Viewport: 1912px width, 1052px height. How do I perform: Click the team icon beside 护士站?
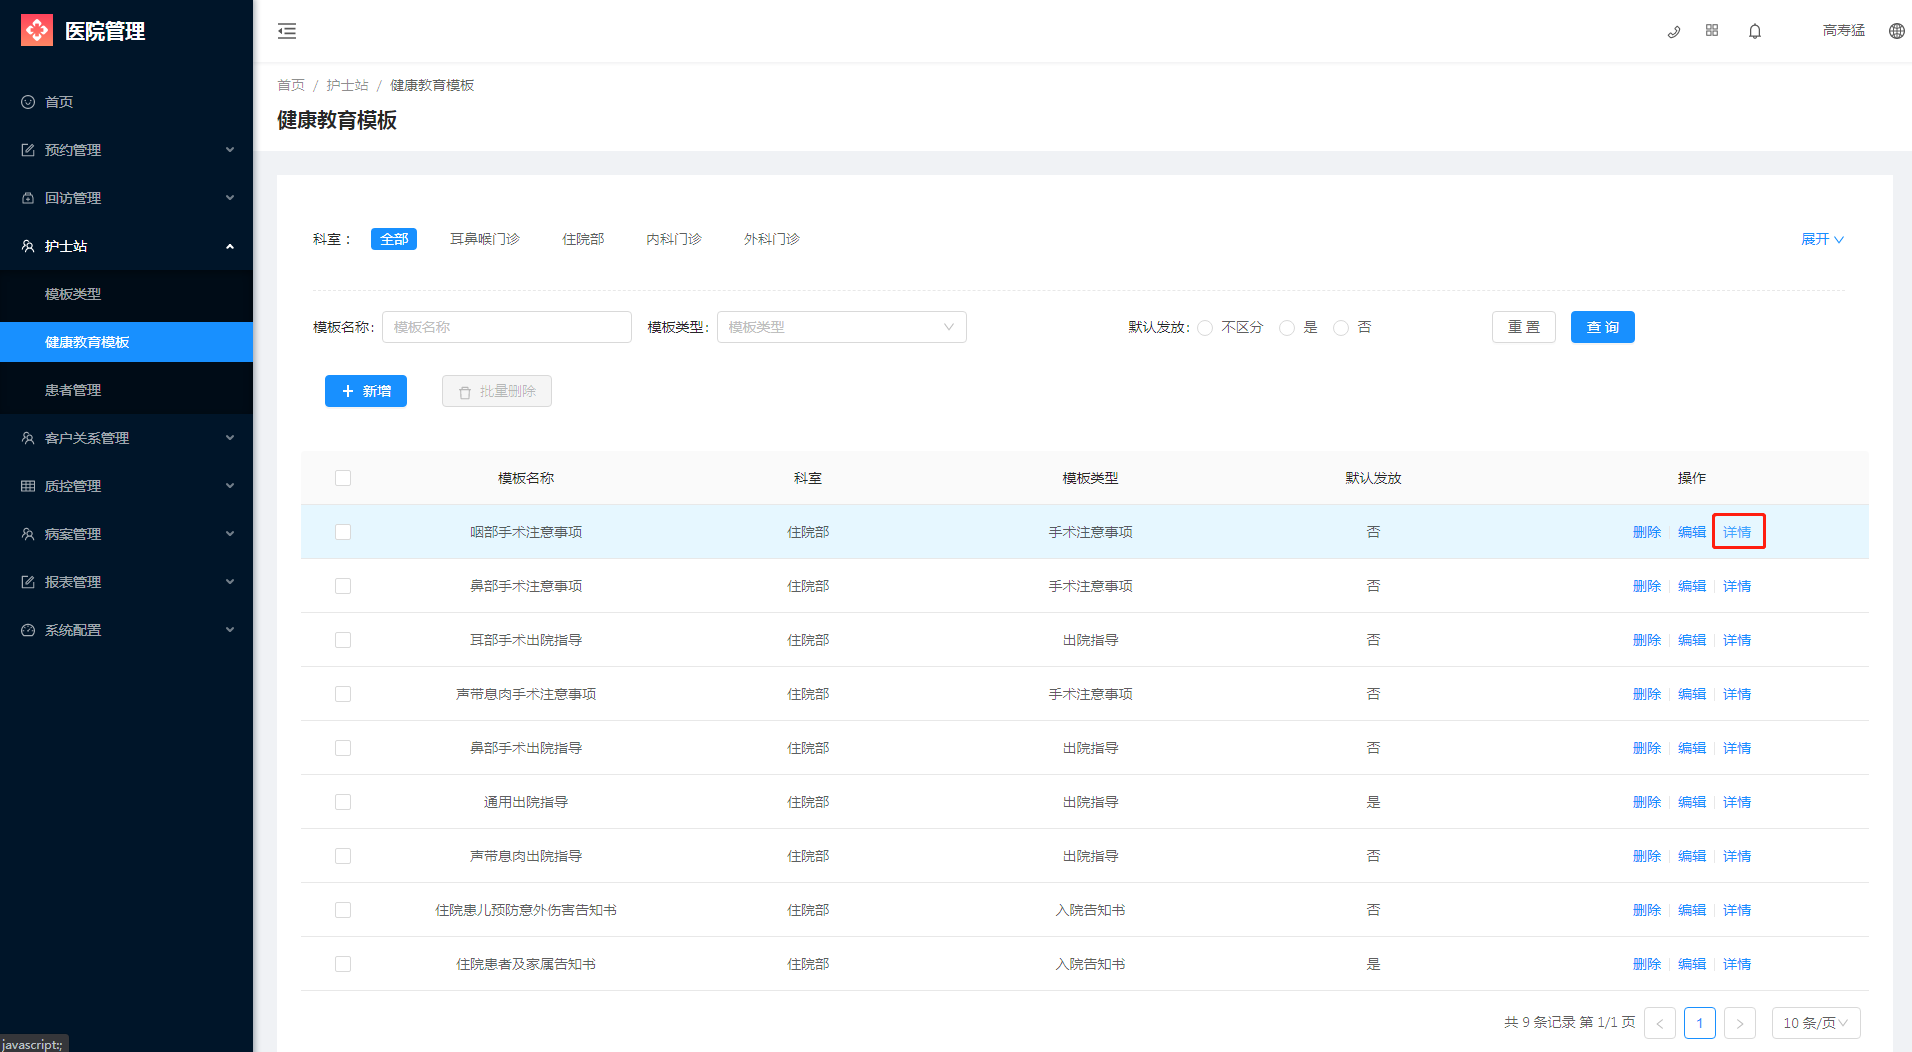click(28, 246)
